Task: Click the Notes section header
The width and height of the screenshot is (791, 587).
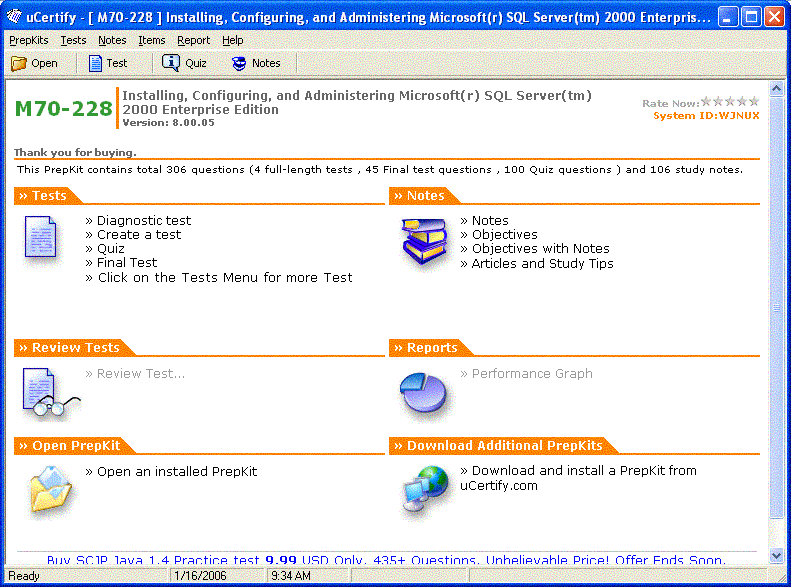Action: [x=424, y=196]
